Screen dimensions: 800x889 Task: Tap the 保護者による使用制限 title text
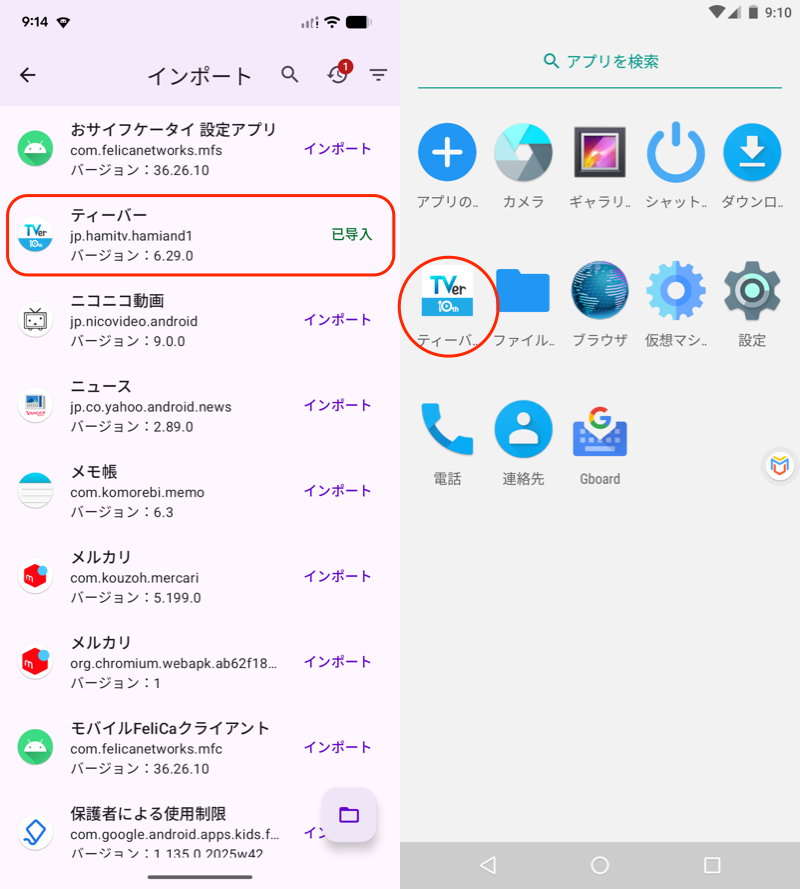point(148,814)
